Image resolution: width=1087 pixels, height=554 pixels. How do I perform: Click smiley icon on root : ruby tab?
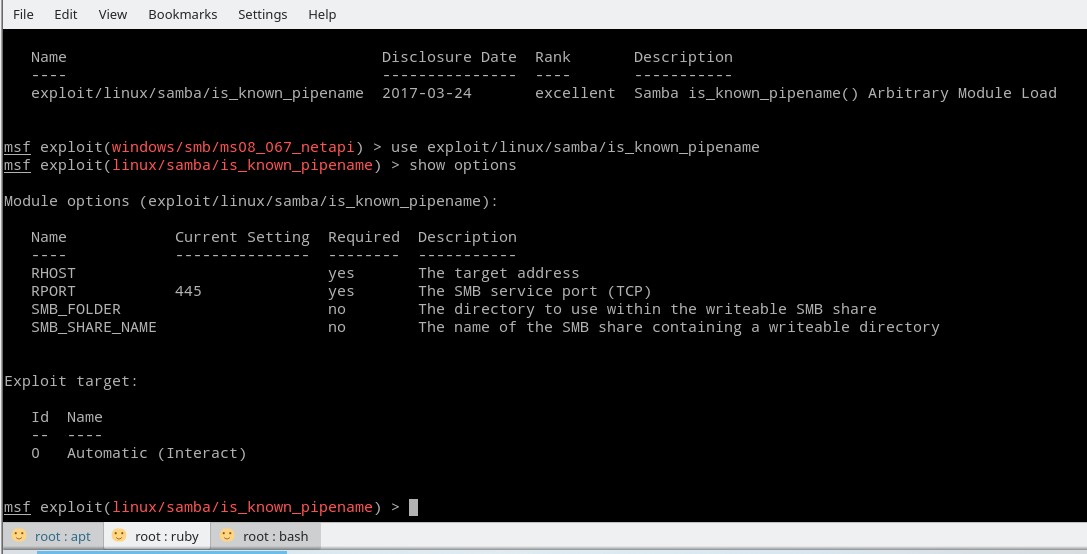(x=119, y=535)
